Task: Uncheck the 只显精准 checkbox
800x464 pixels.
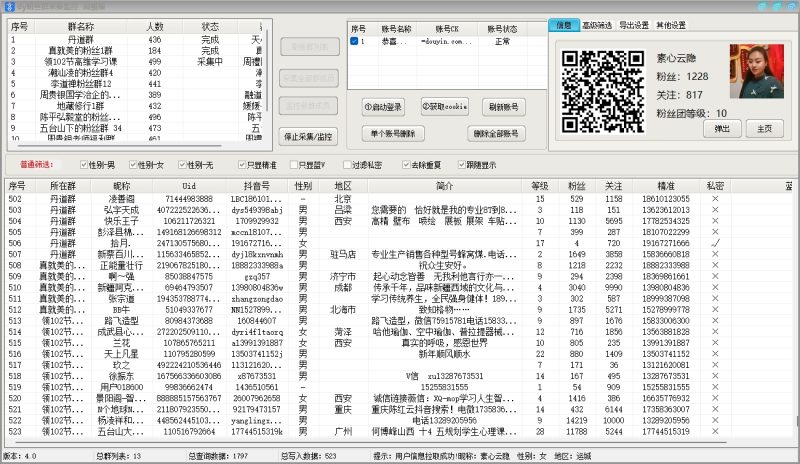Action: coord(242,164)
